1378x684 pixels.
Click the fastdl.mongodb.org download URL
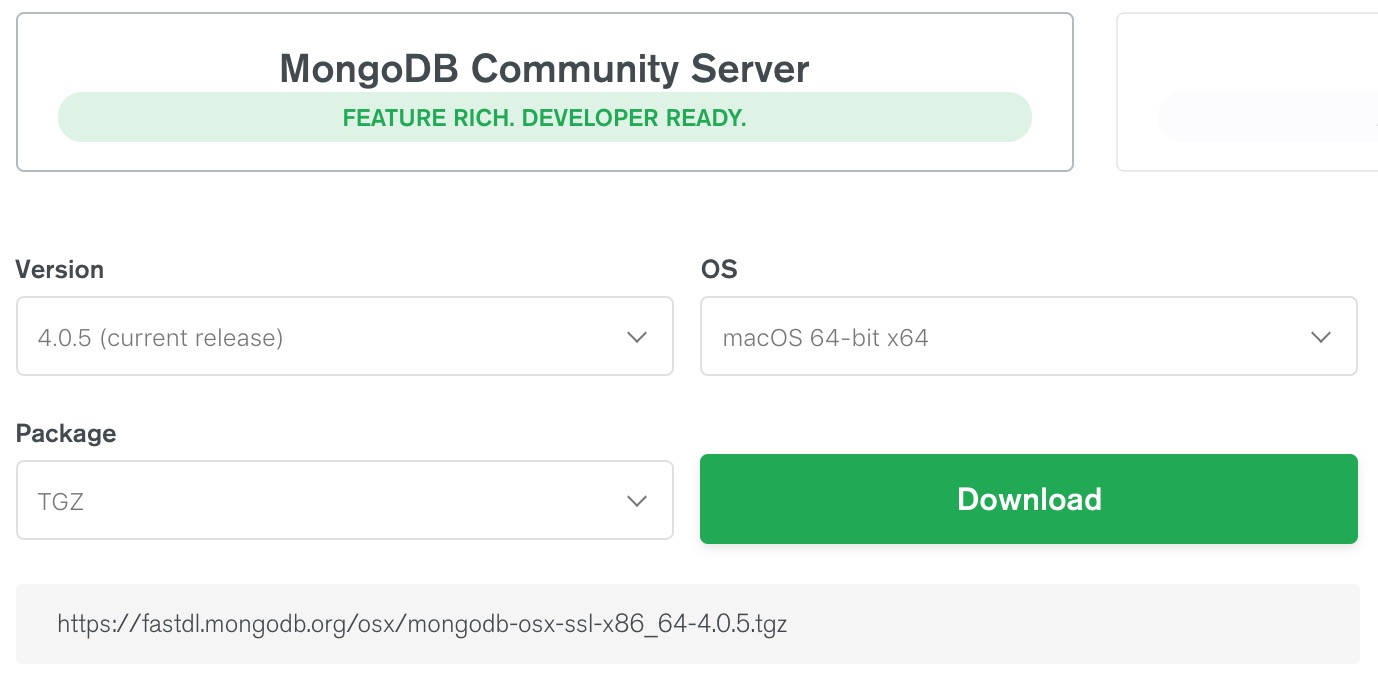click(x=422, y=625)
